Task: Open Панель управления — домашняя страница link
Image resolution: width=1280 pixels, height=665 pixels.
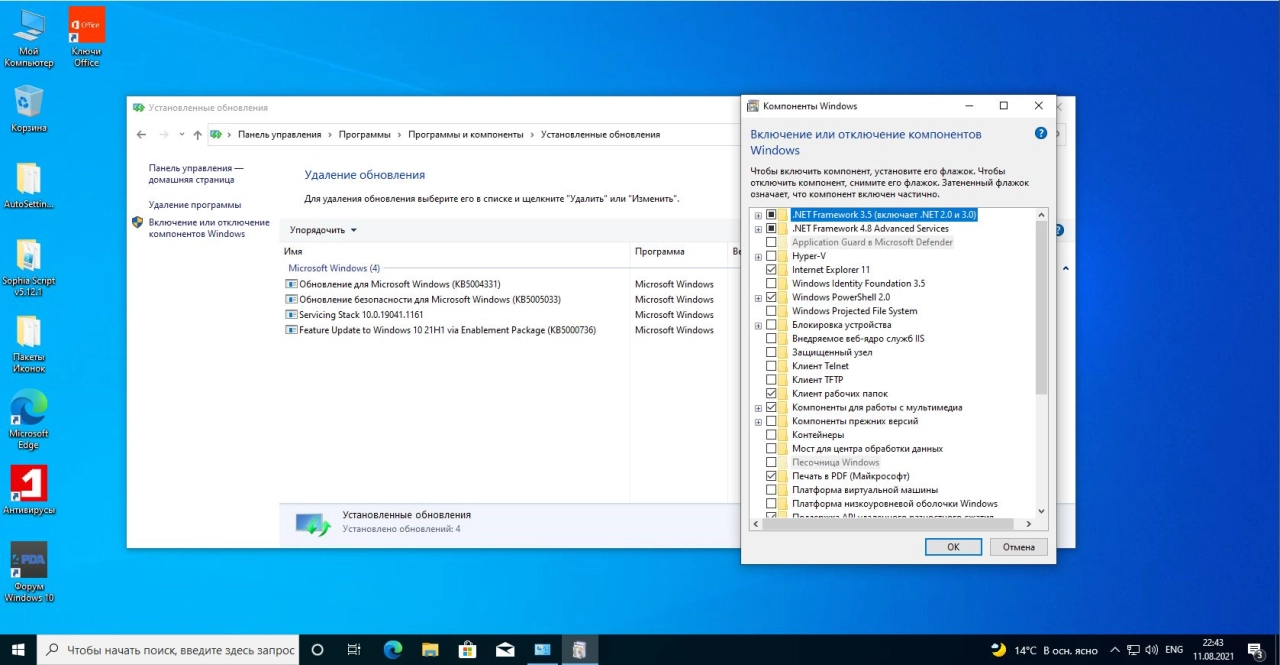Action: coord(196,174)
